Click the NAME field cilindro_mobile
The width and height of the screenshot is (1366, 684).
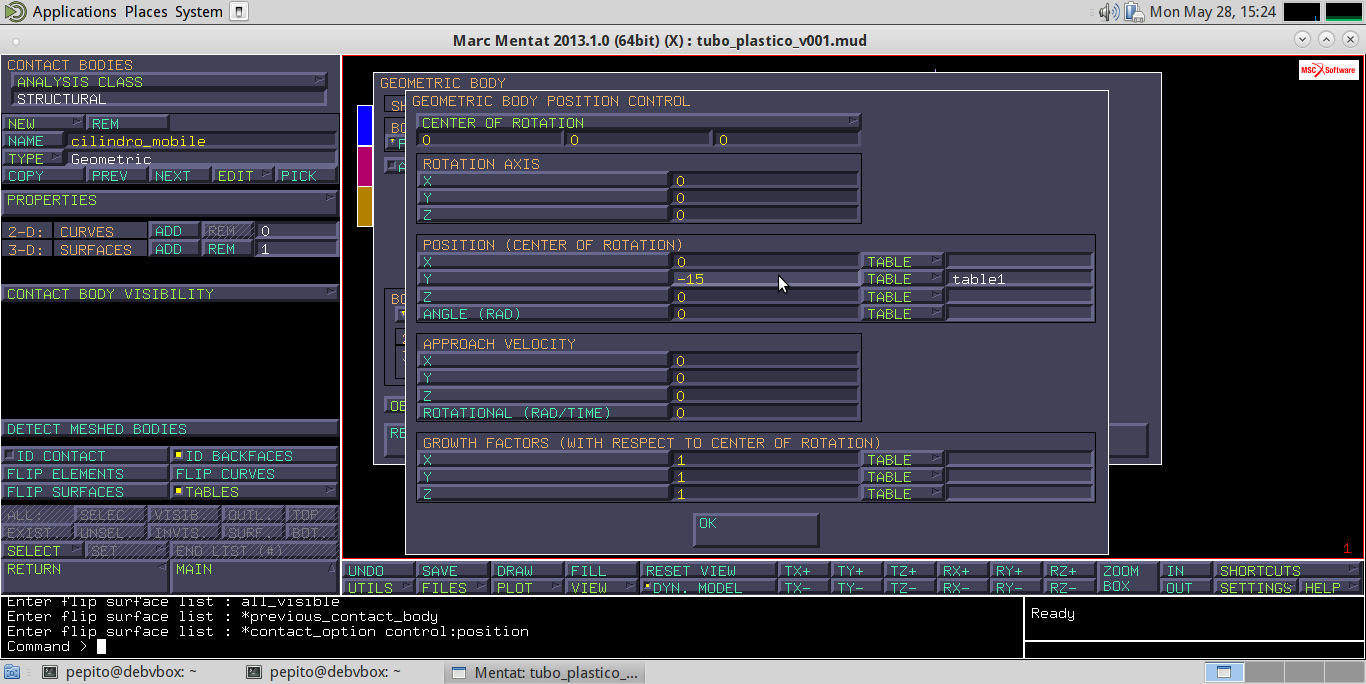click(x=201, y=141)
